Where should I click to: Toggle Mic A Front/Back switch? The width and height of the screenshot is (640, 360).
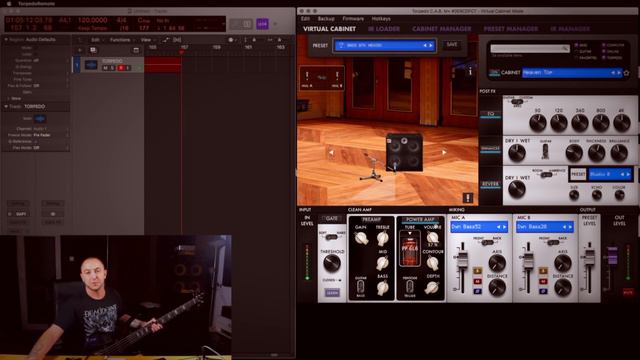tap(487, 242)
